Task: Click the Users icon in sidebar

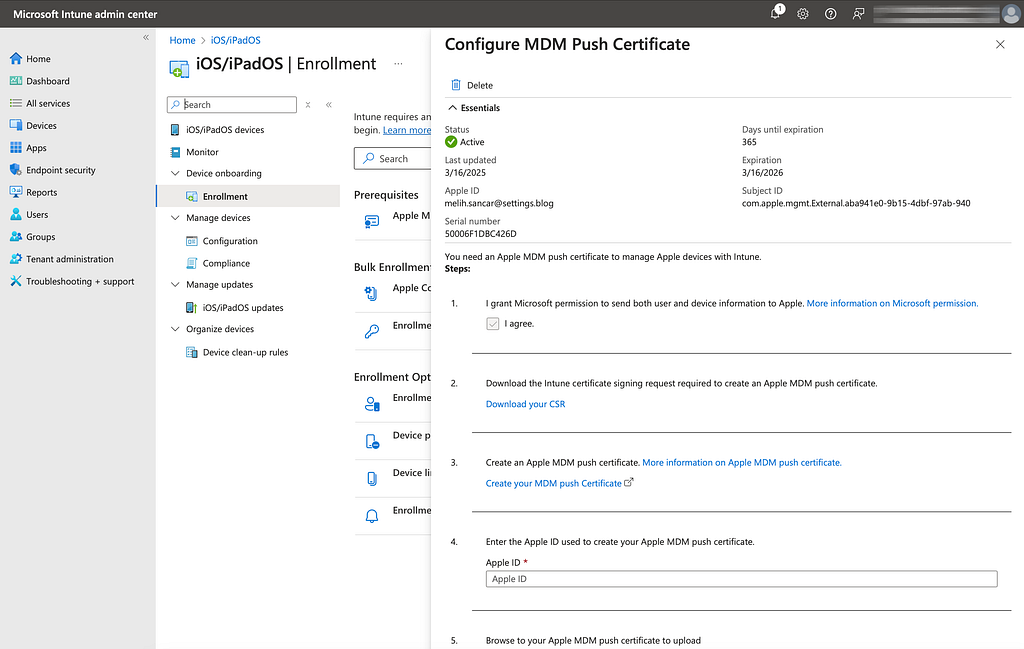Action: (16, 214)
